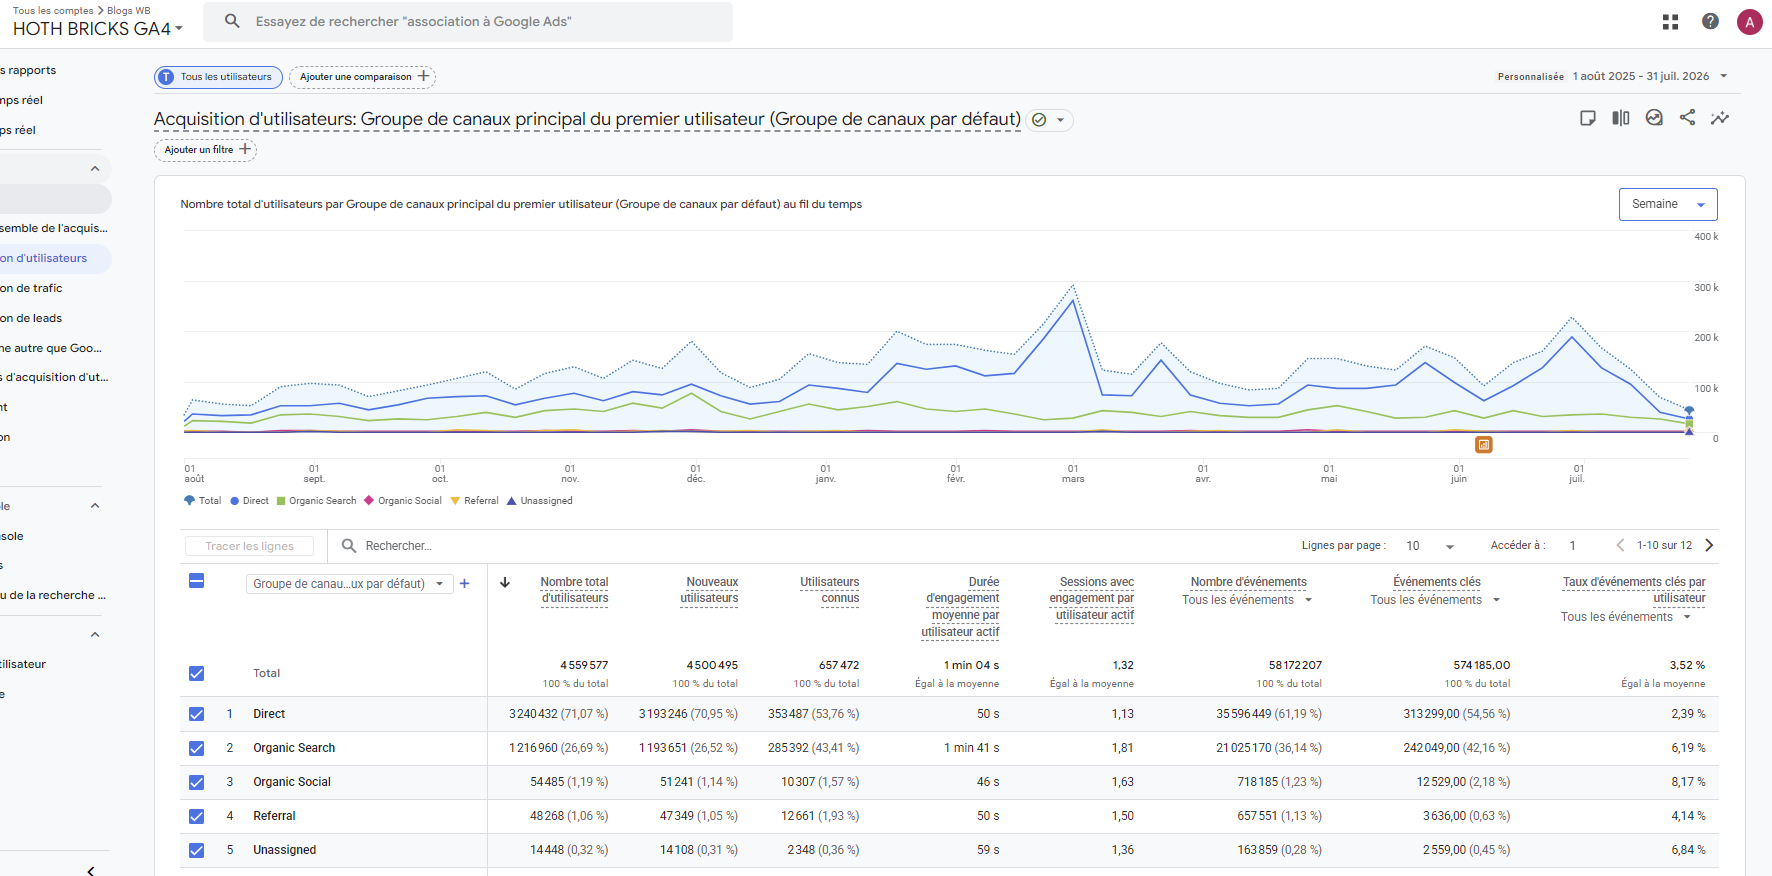This screenshot has height=876, width=1772.
Task: Click the customize report pencil icon
Action: click(1587, 118)
